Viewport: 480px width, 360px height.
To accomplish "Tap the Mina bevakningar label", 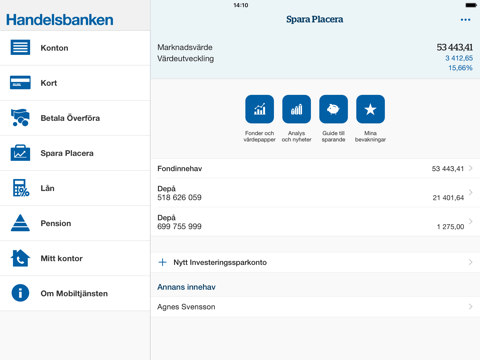I will (x=370, y=136).
